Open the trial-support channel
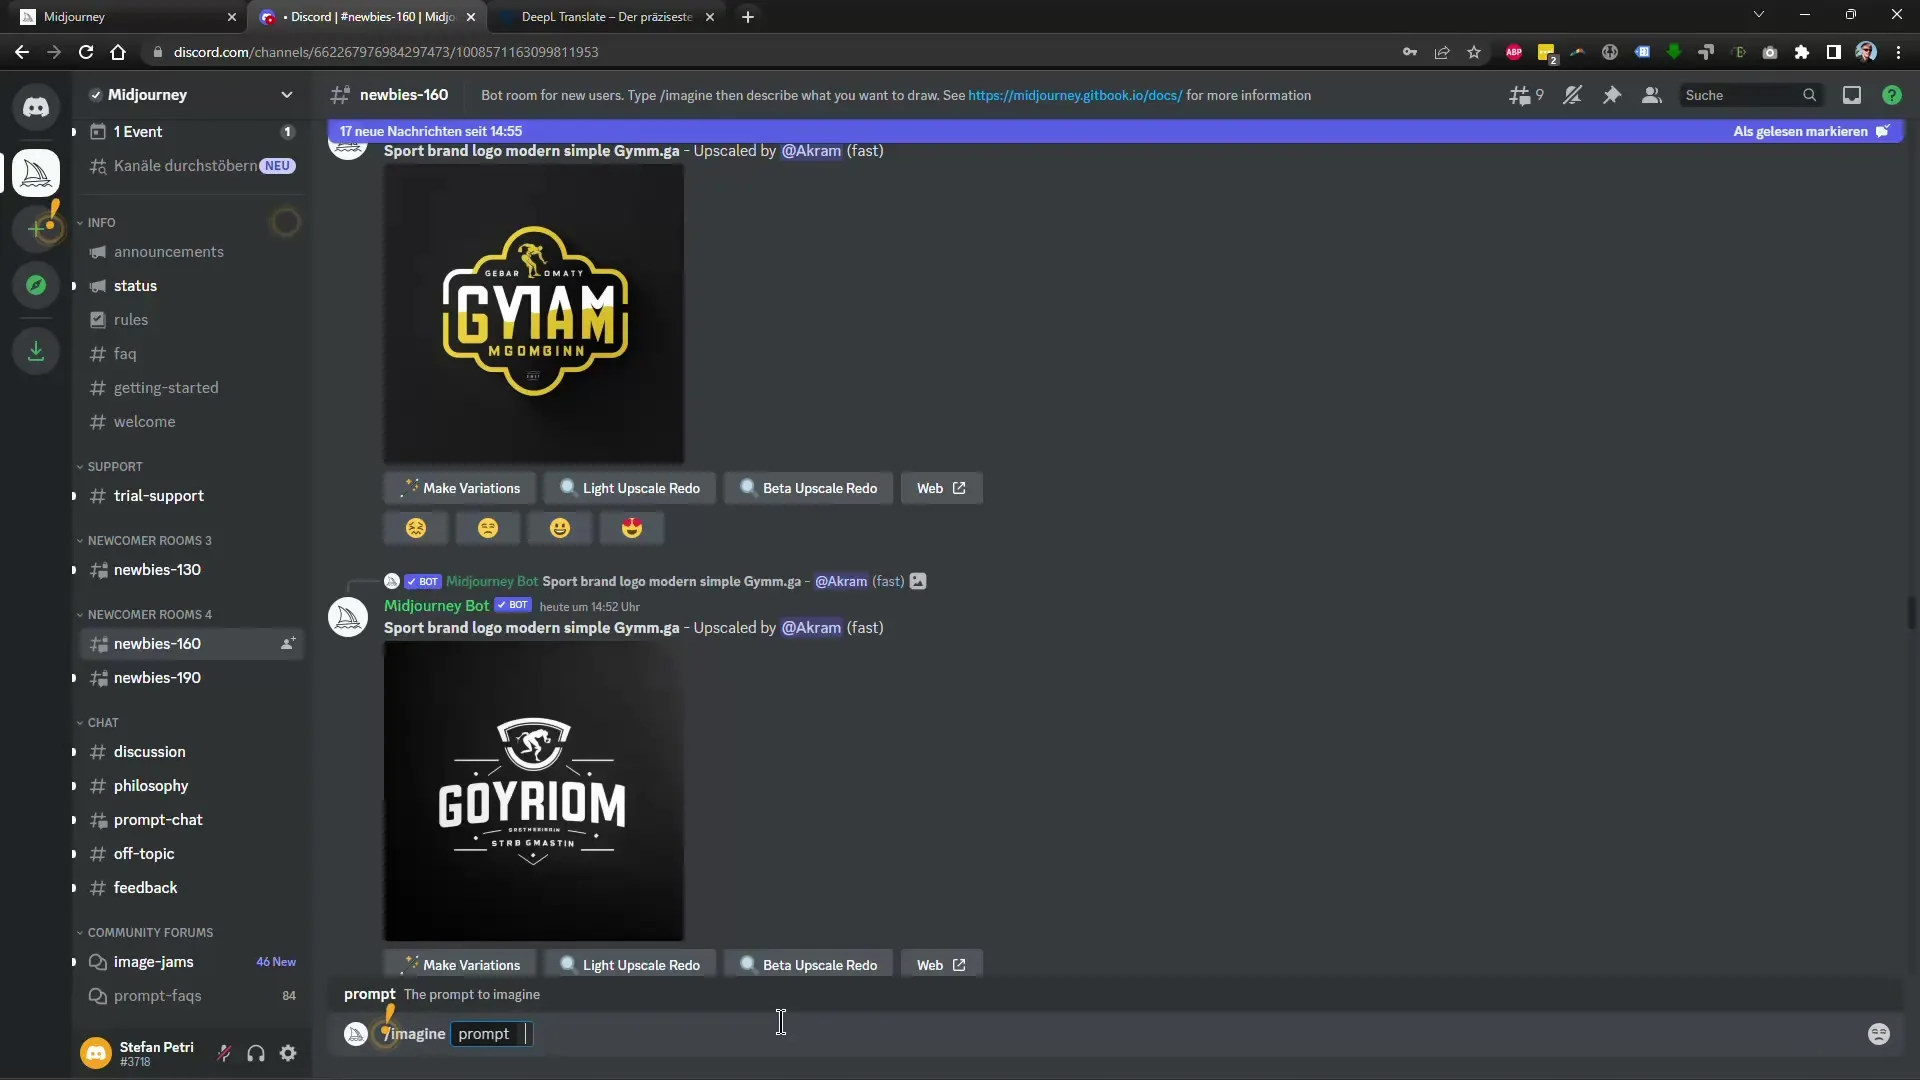 158,495
